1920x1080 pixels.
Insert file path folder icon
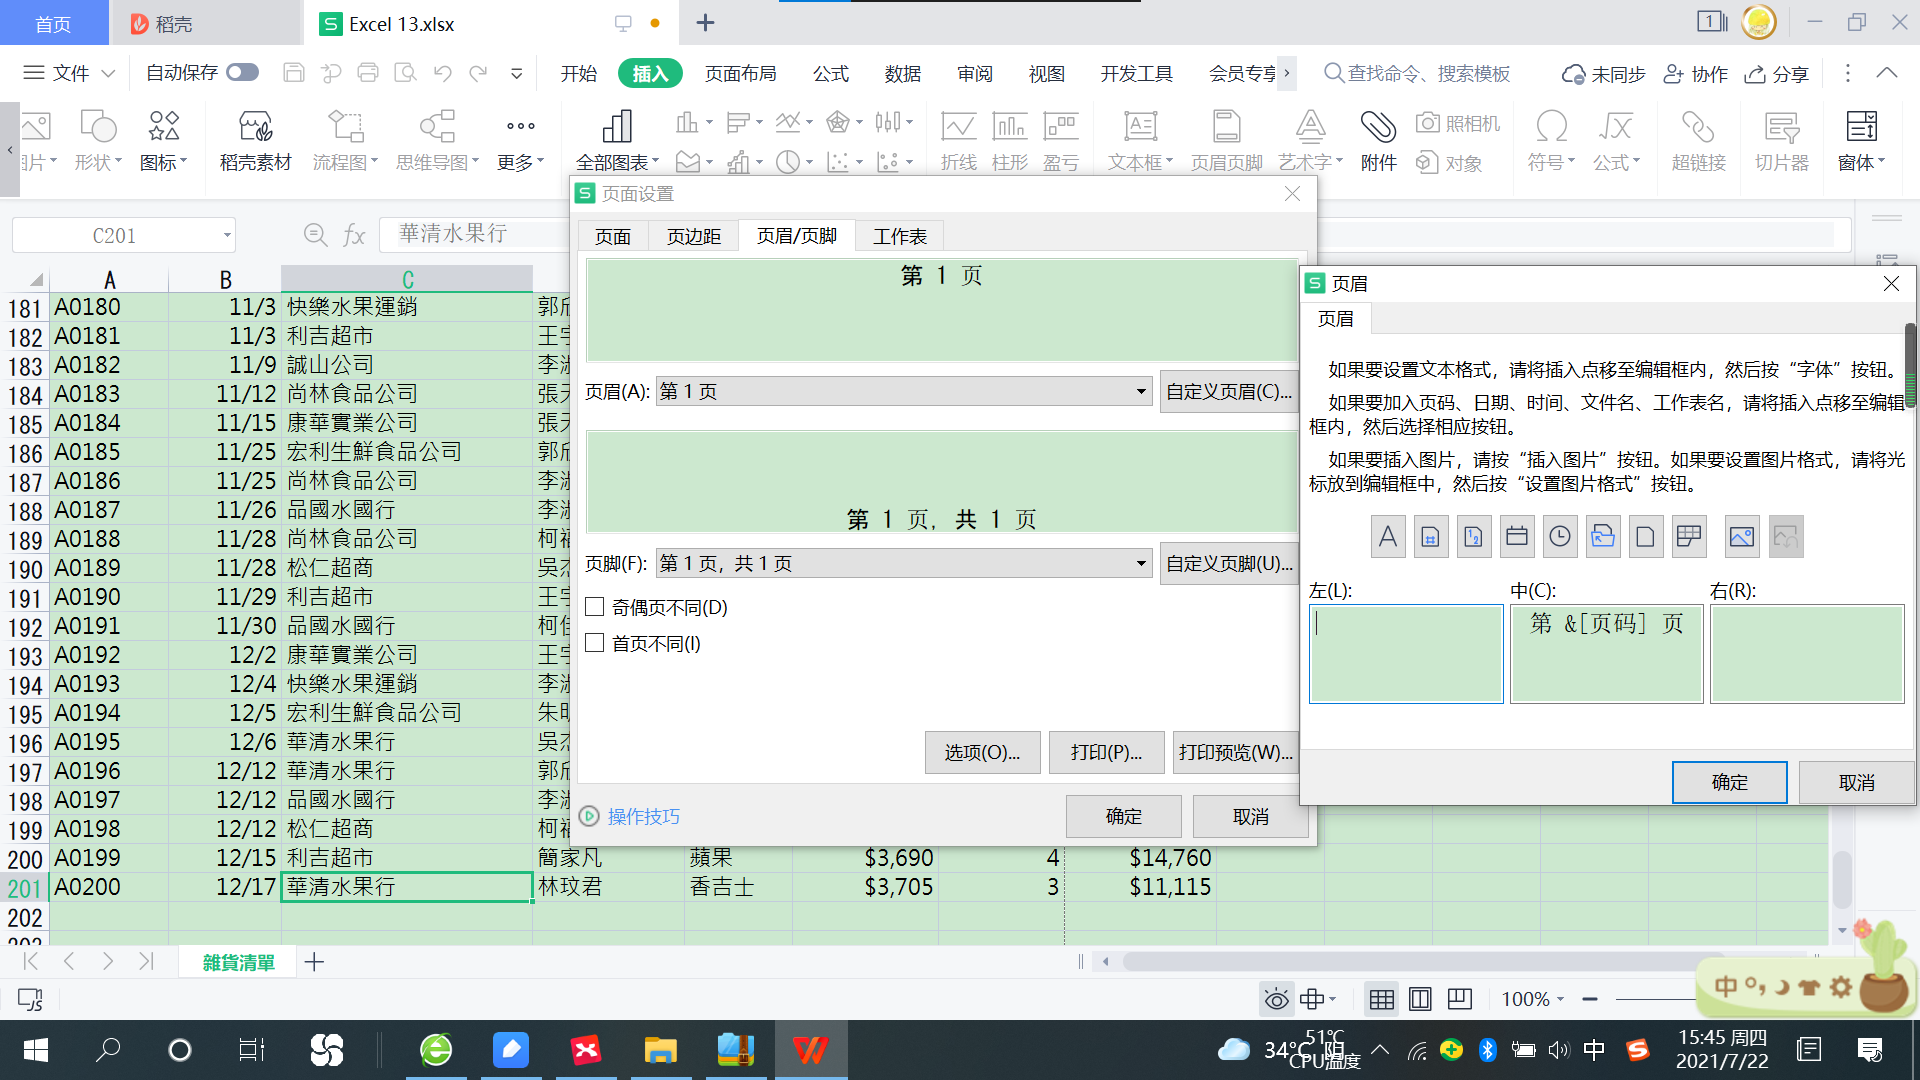pyautogui.click(x=1603, y=537)
